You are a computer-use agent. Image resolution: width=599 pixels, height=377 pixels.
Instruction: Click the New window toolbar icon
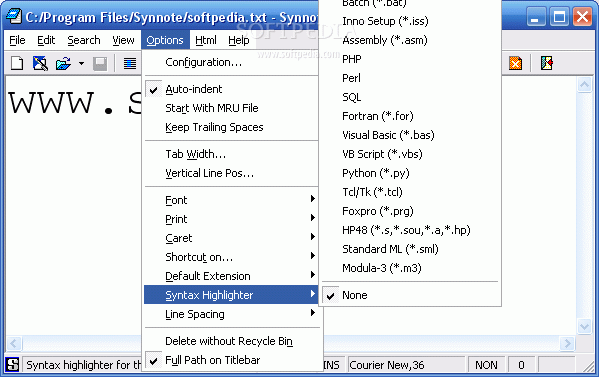click(40, 63)
